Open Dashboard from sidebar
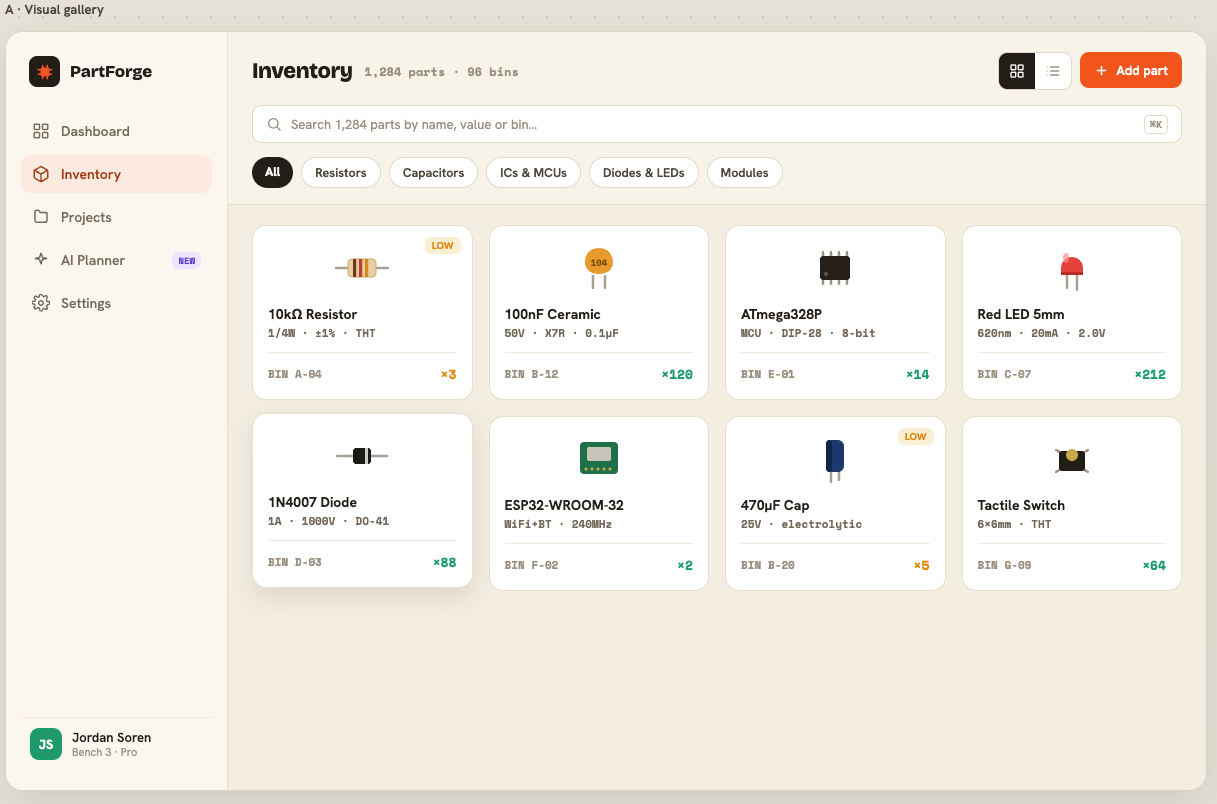 pyautogui.click(x=116, y=131)
